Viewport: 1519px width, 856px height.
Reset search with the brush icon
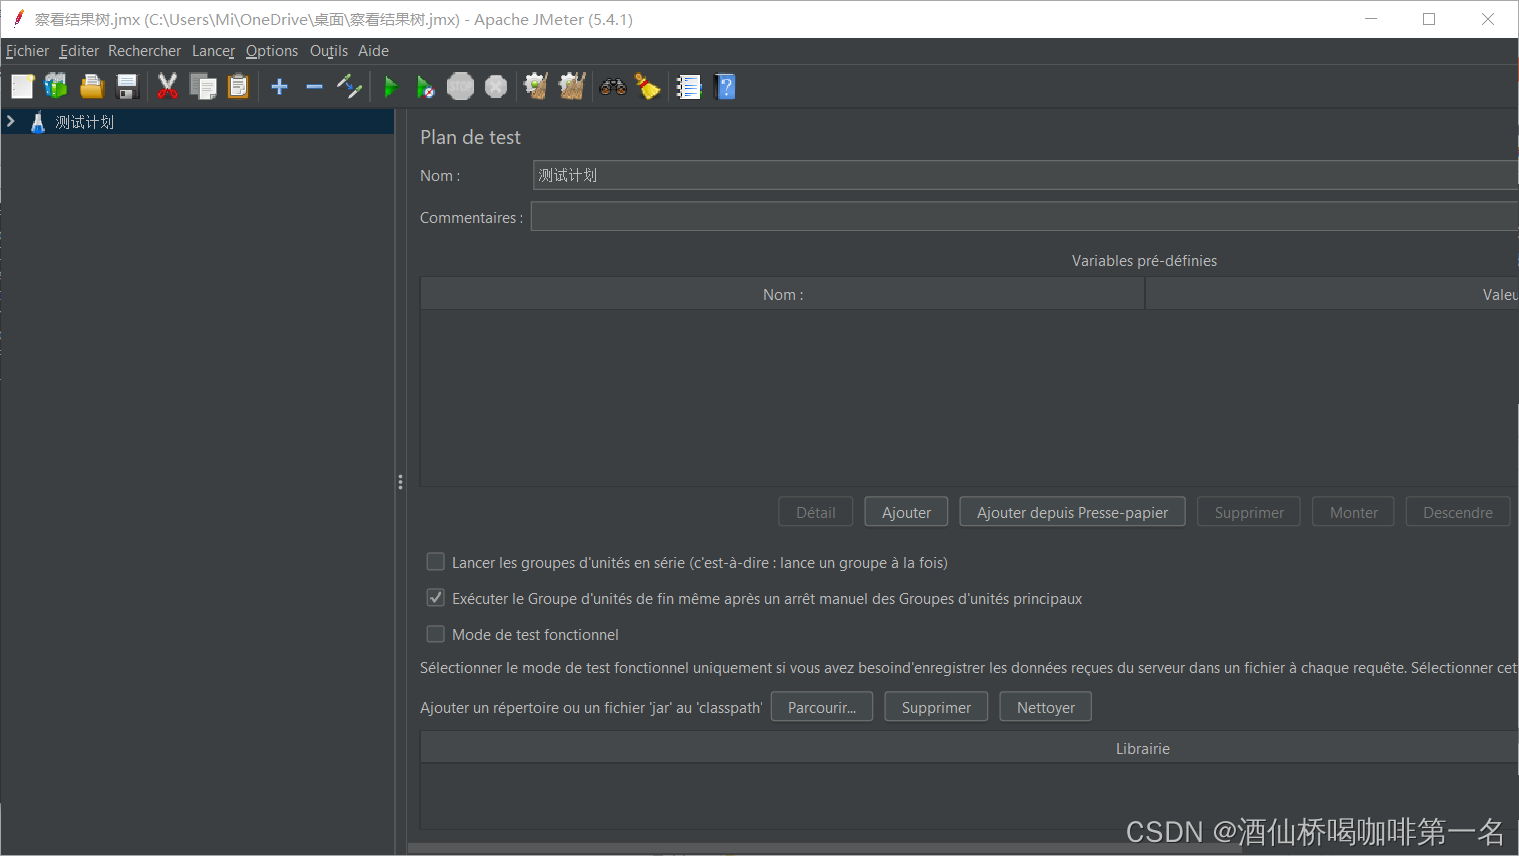tap(648, 87)
